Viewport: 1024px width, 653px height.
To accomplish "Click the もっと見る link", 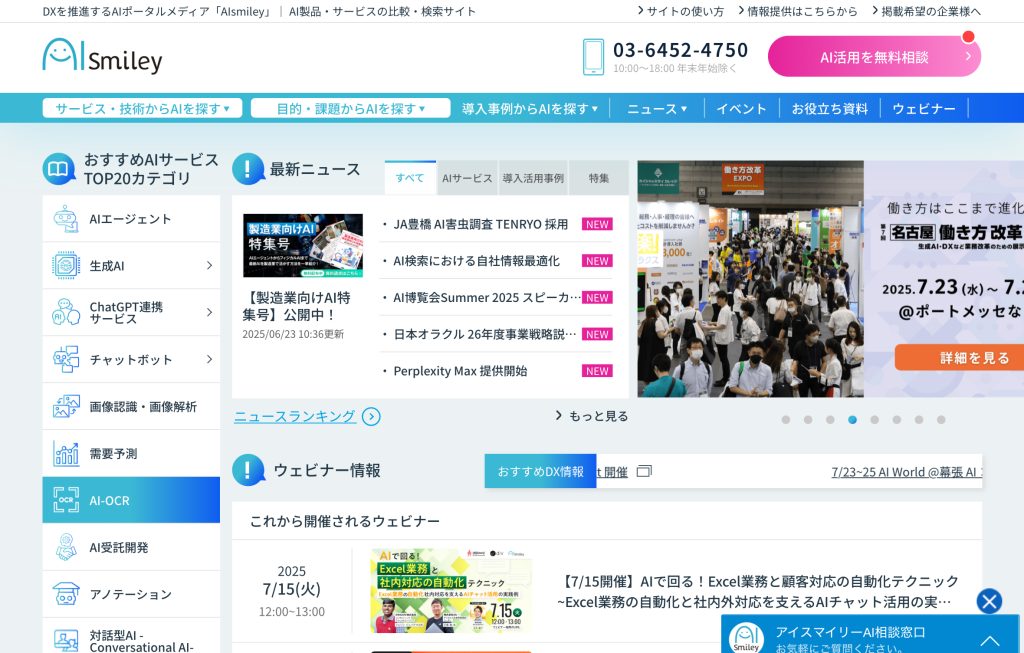I will tap(592, 416).
